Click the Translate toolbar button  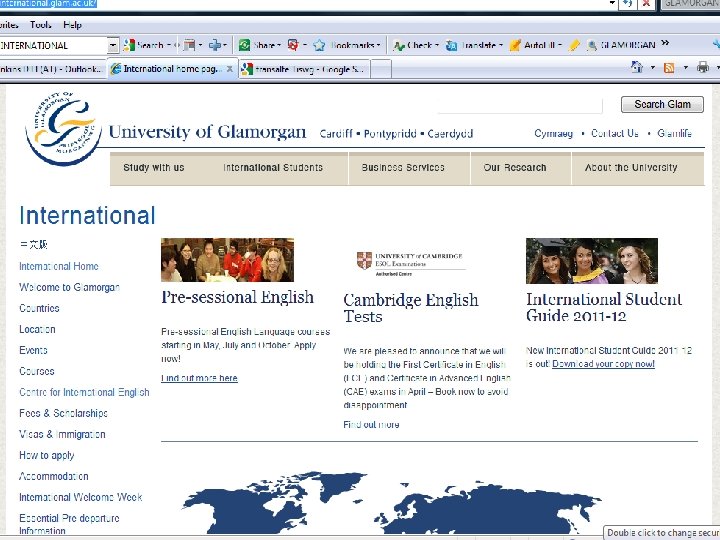(471, 45)
